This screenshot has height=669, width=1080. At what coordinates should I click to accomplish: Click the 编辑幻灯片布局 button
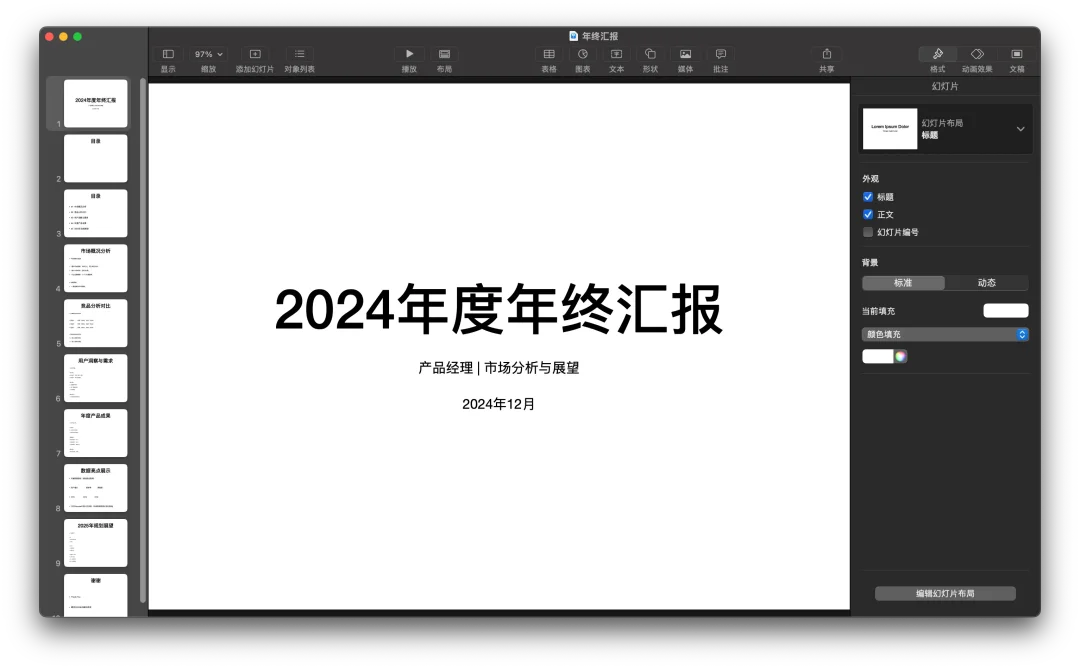tap(944, 593)
